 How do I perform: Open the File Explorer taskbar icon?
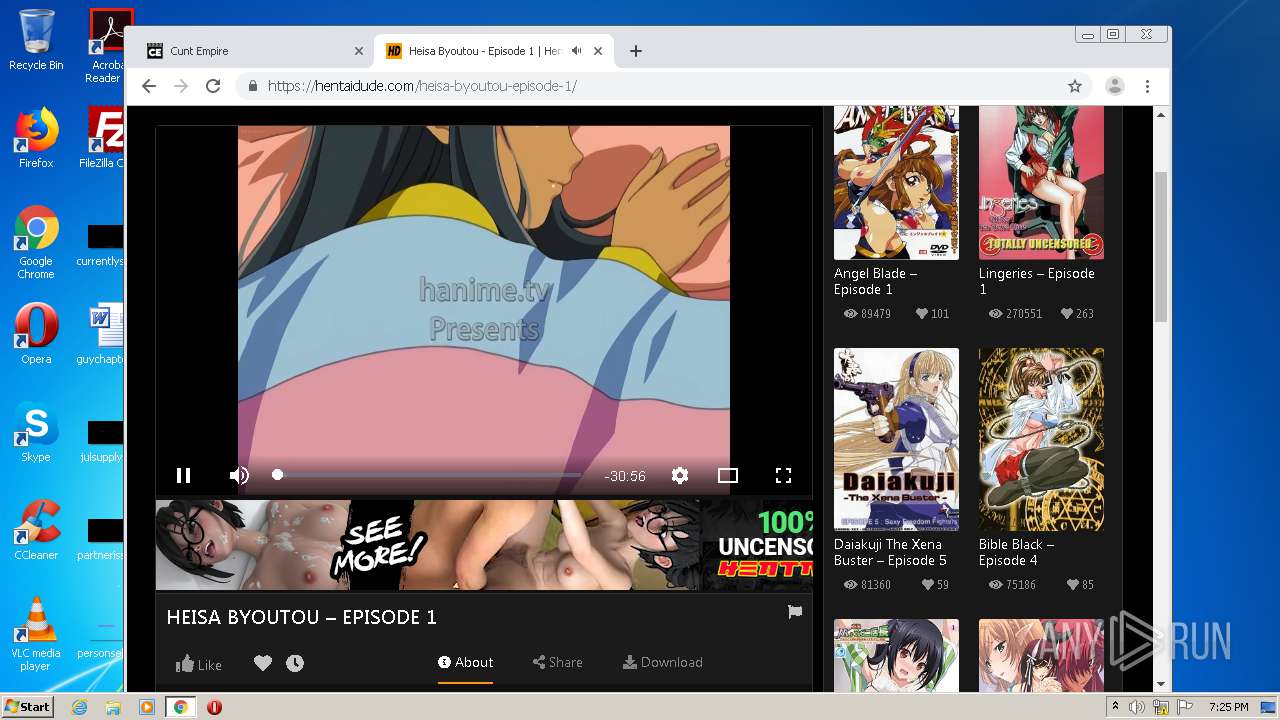(113, 707)
